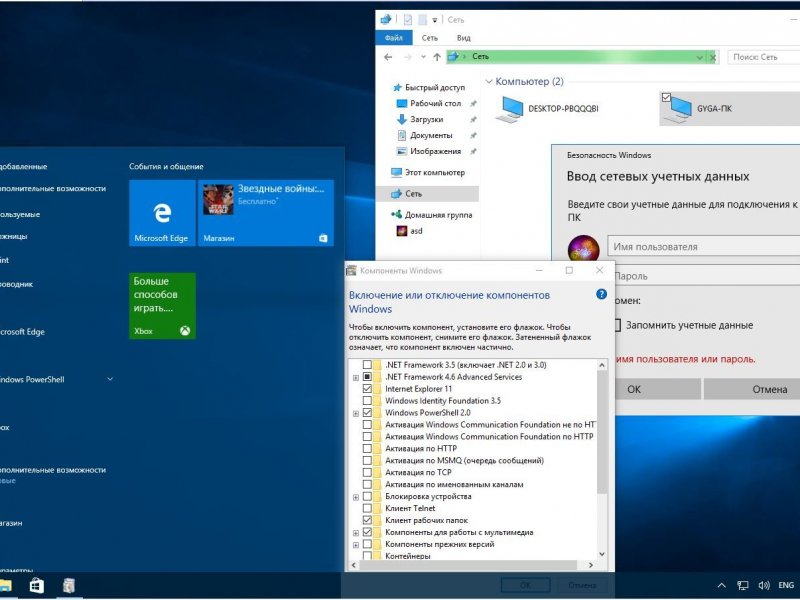
Task: Open the recent locations dropdown arrow
Action: click(x=423, y=57)
